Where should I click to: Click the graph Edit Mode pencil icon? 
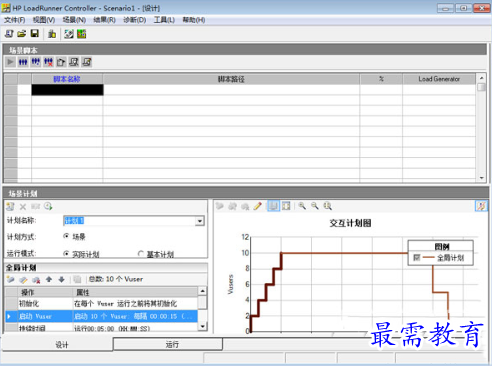click(x=258, y=206)
